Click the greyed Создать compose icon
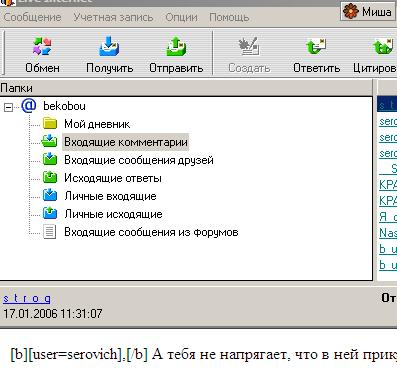The height and width of the screenshot is (370, 397). click(x=249, y=46)
